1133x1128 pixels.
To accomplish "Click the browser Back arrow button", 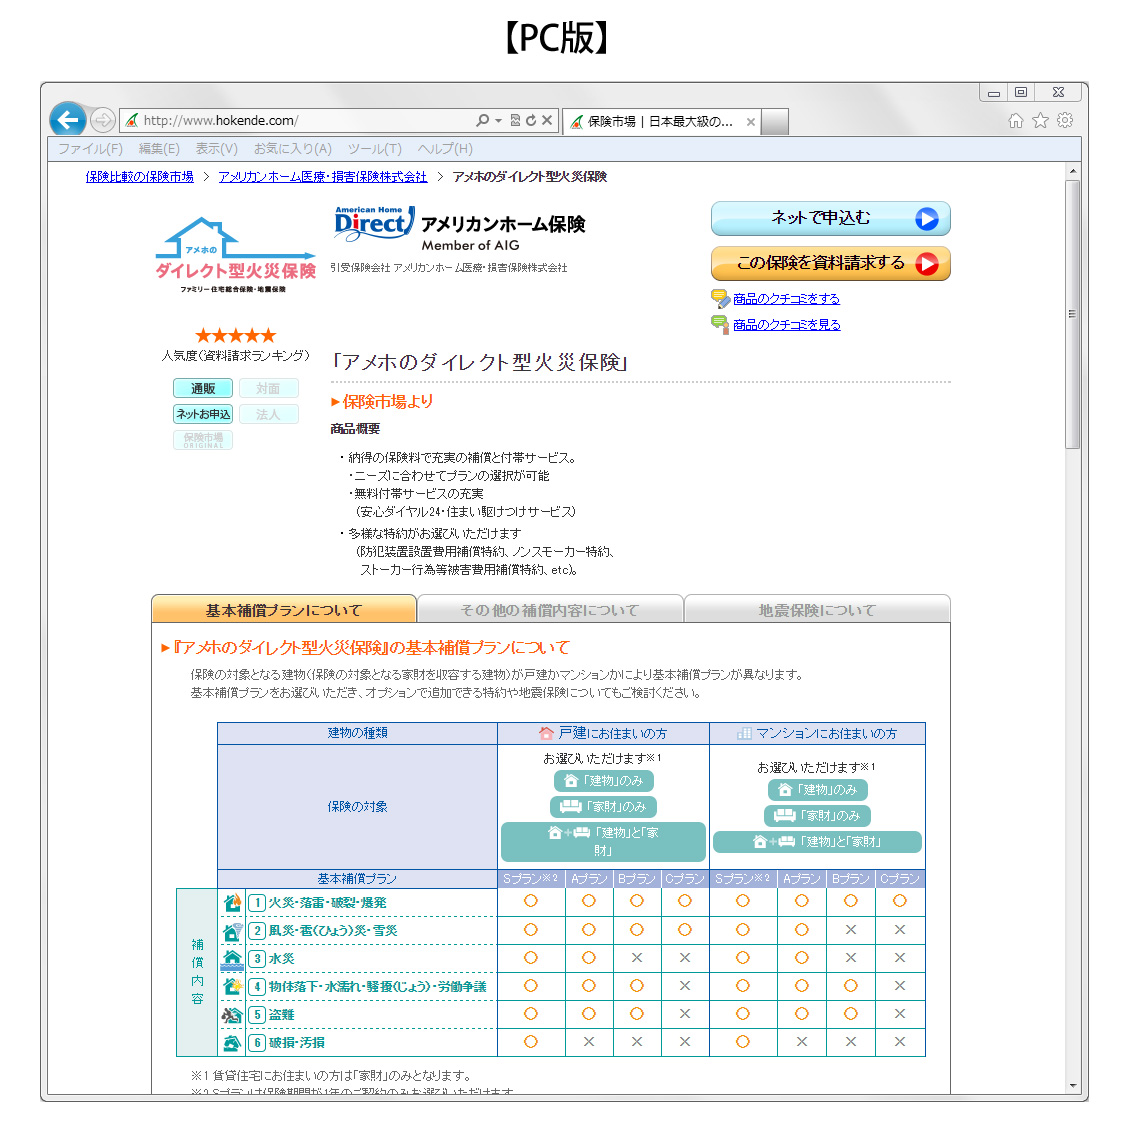I will (x=67, y=121).
